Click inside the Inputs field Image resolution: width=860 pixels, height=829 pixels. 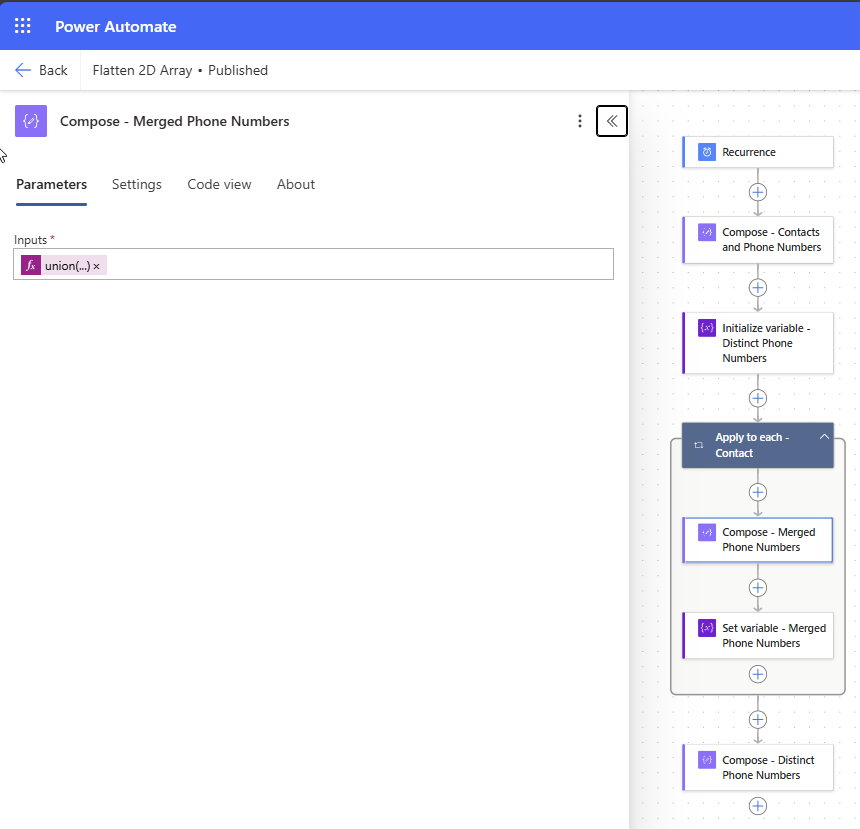313,264
